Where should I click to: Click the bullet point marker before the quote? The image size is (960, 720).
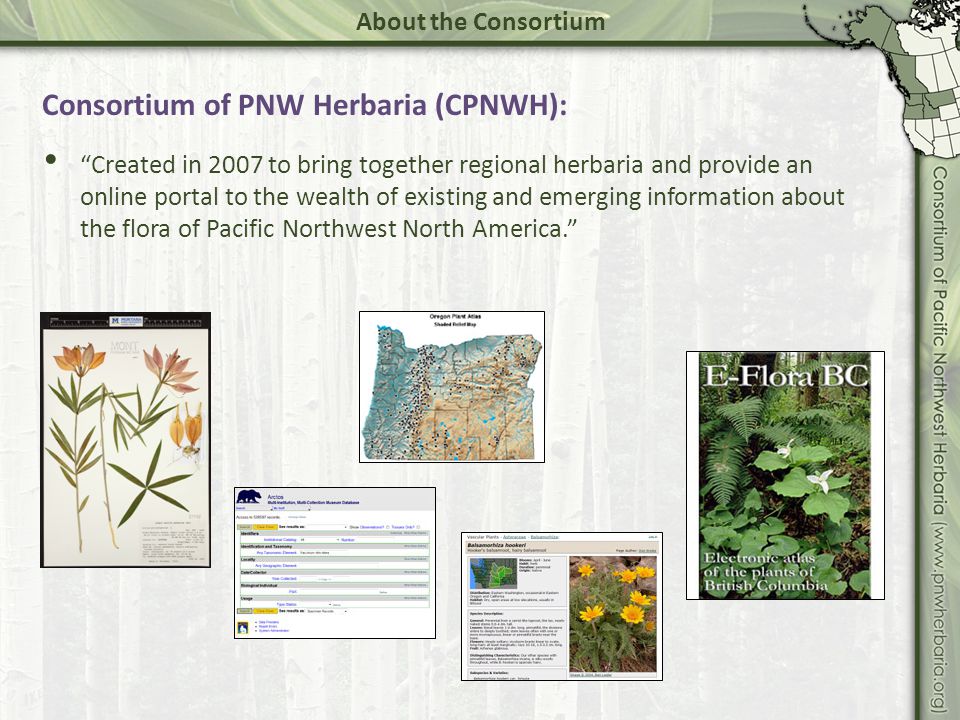click(51, 160)
